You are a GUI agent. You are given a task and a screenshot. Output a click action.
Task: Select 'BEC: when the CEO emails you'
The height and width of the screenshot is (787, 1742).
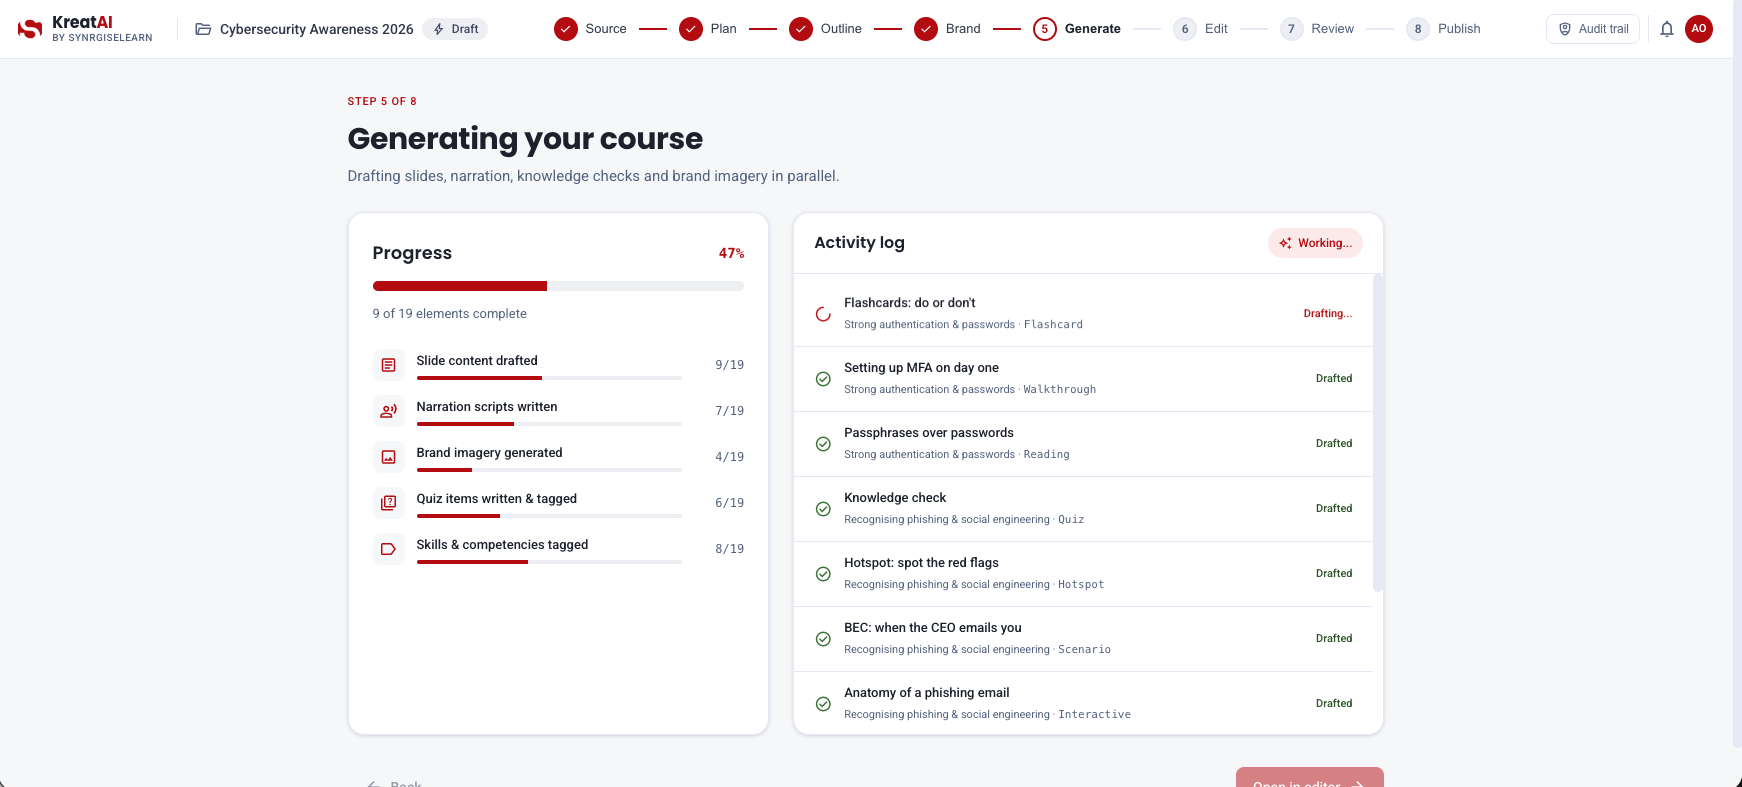[x=1083, y=639]
